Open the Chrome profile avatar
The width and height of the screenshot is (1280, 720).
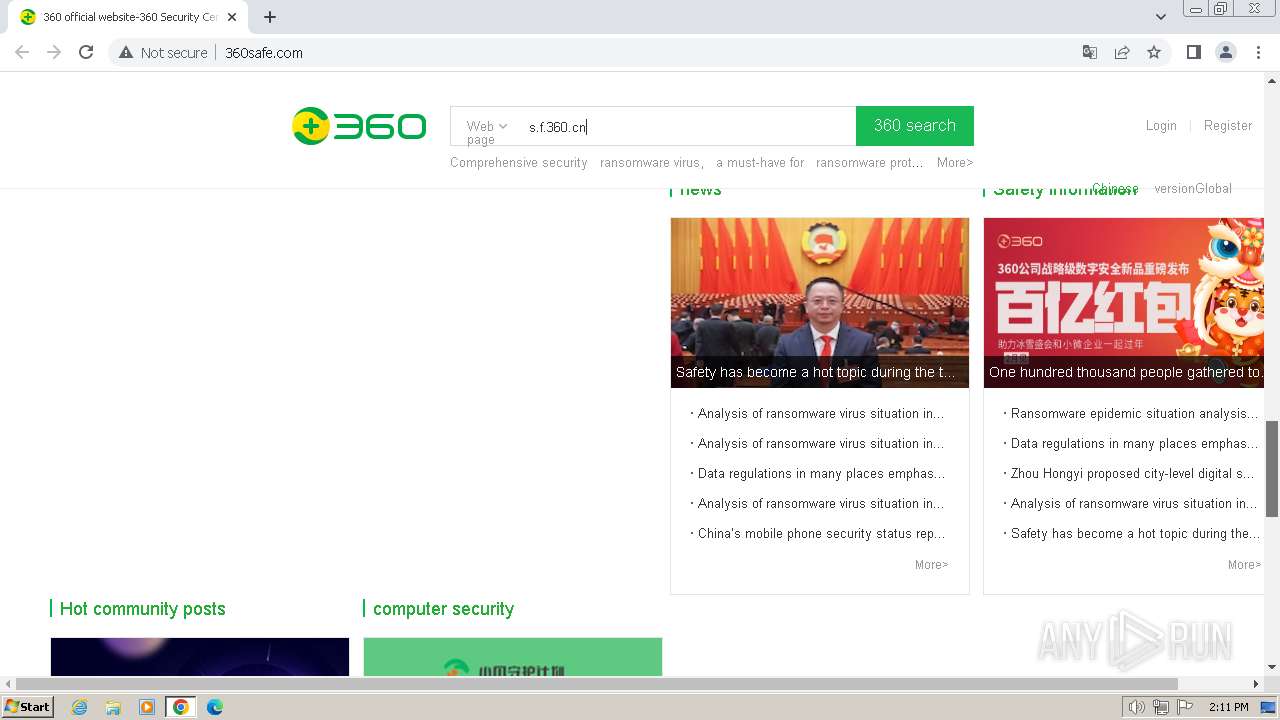[x=1225, y=52]
